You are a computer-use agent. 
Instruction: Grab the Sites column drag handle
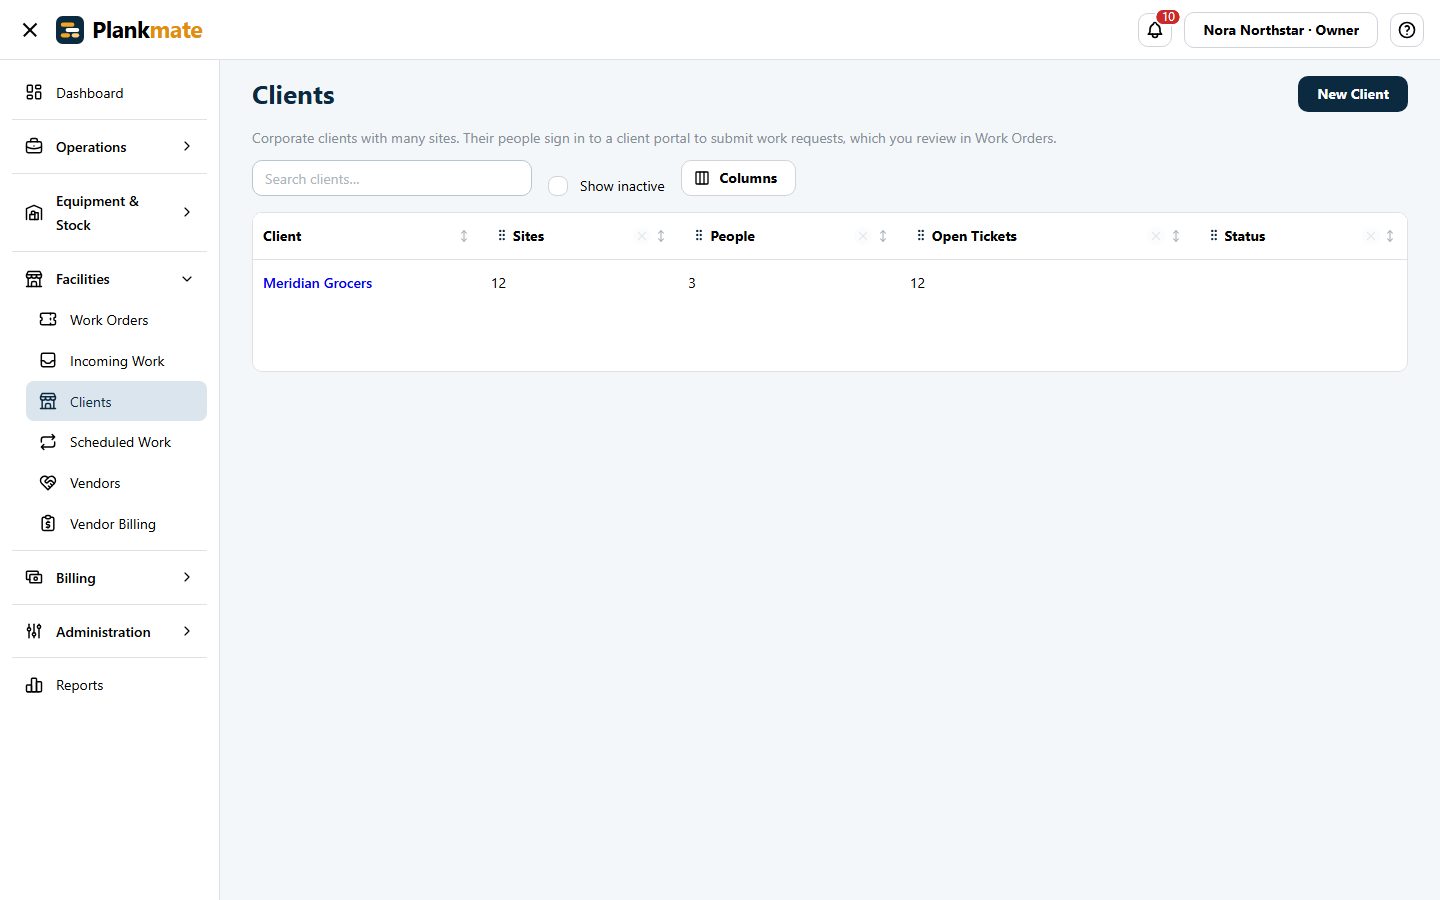501,236
